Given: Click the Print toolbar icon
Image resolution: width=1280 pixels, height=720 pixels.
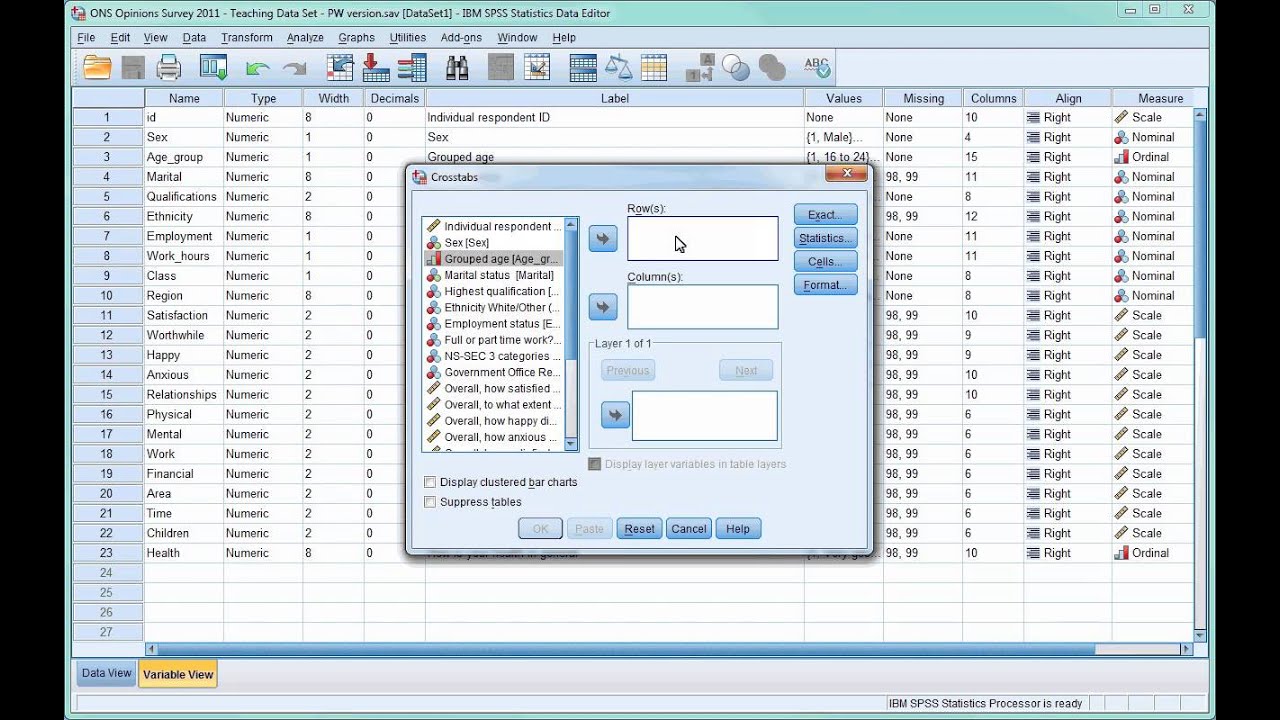Looking at the screenshot, I should point(168,68).
